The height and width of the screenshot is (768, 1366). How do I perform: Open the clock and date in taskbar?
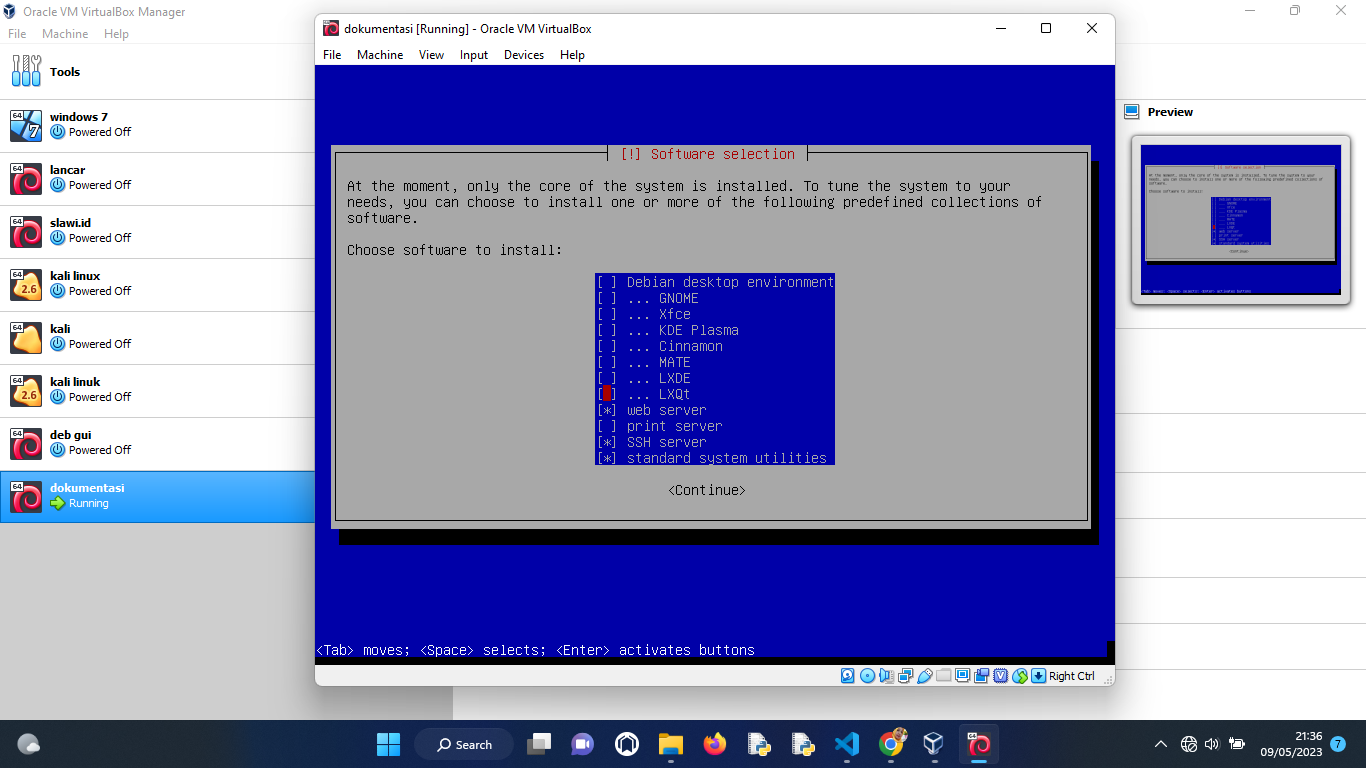pyautogui.click(x=1291, y=744)
